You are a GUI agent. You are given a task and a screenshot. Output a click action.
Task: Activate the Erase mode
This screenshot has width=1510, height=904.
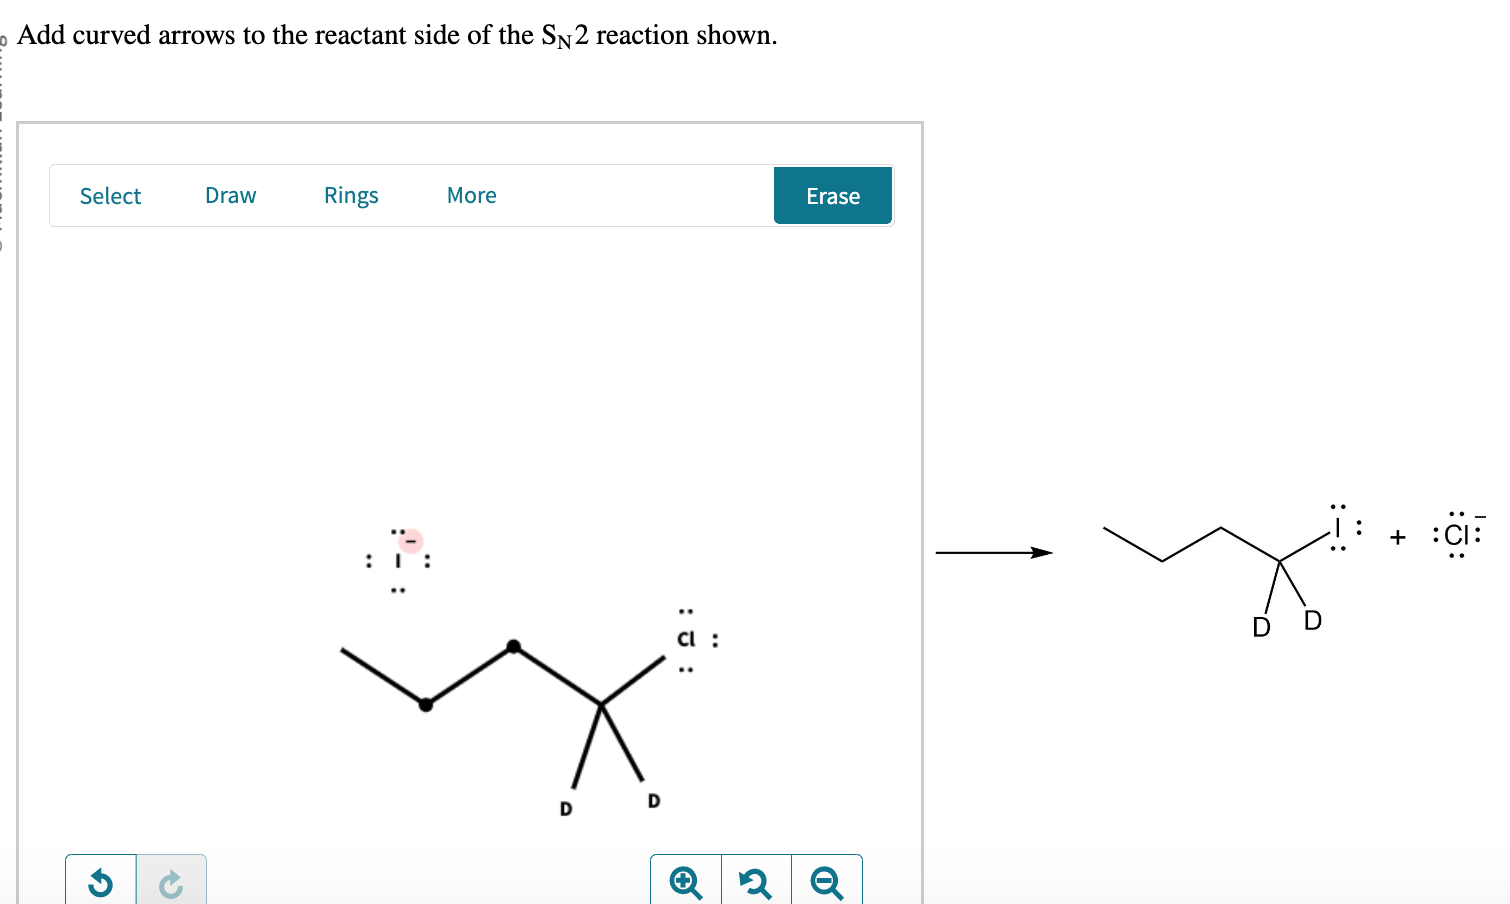click(832, 195)
